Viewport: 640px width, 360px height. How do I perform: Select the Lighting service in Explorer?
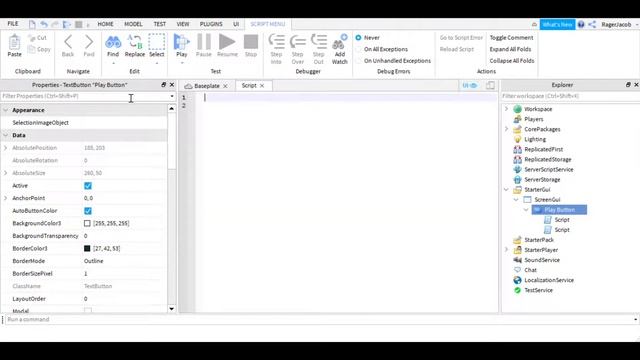pyautogui.click(x=535, y=139)
